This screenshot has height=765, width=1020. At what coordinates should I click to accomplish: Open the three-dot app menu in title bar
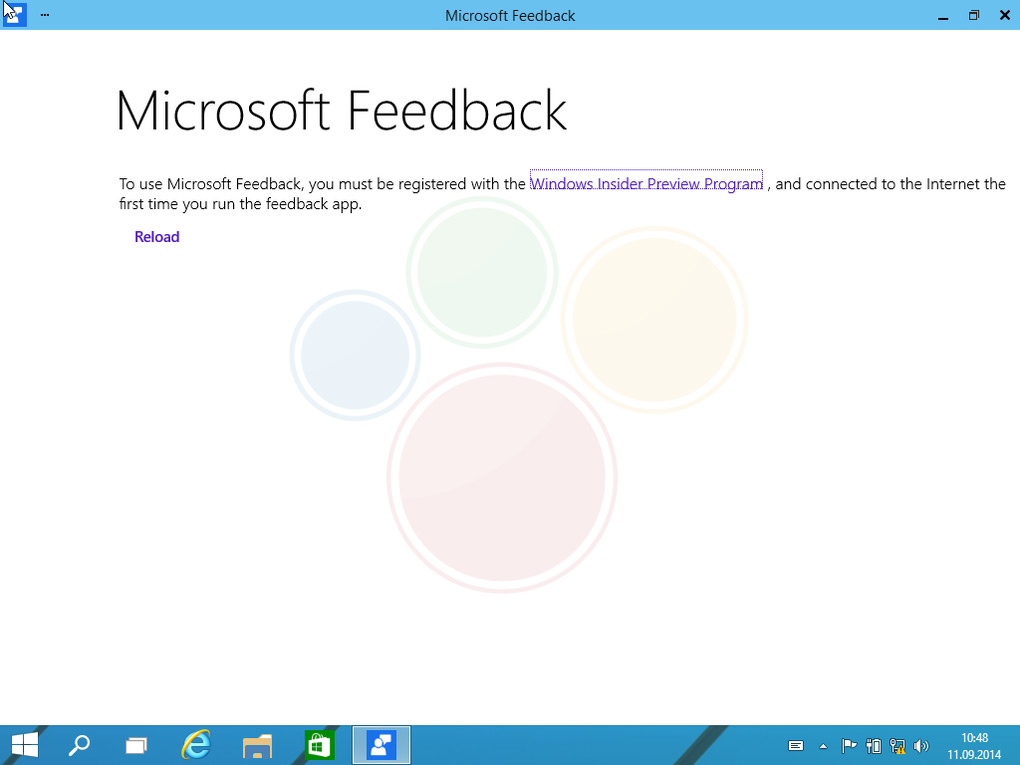click(x=45, y=15)
